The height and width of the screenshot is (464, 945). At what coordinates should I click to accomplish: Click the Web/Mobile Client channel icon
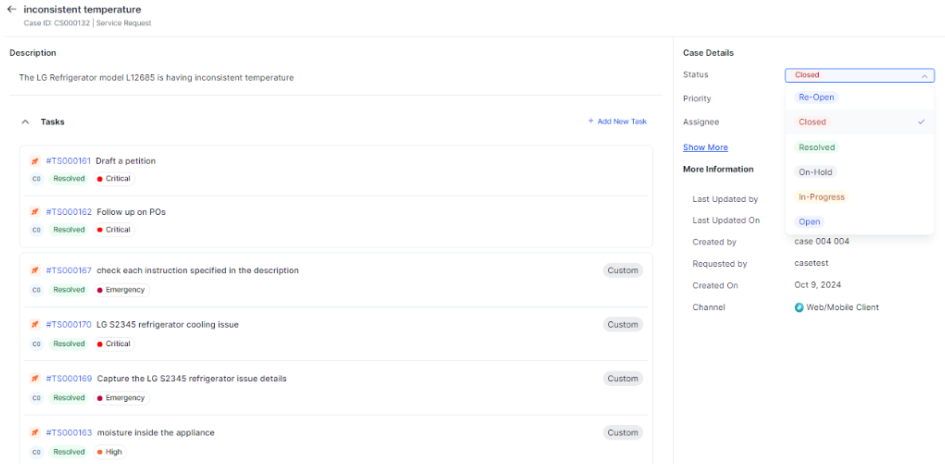pyautogui.click(x=799, y=307)
